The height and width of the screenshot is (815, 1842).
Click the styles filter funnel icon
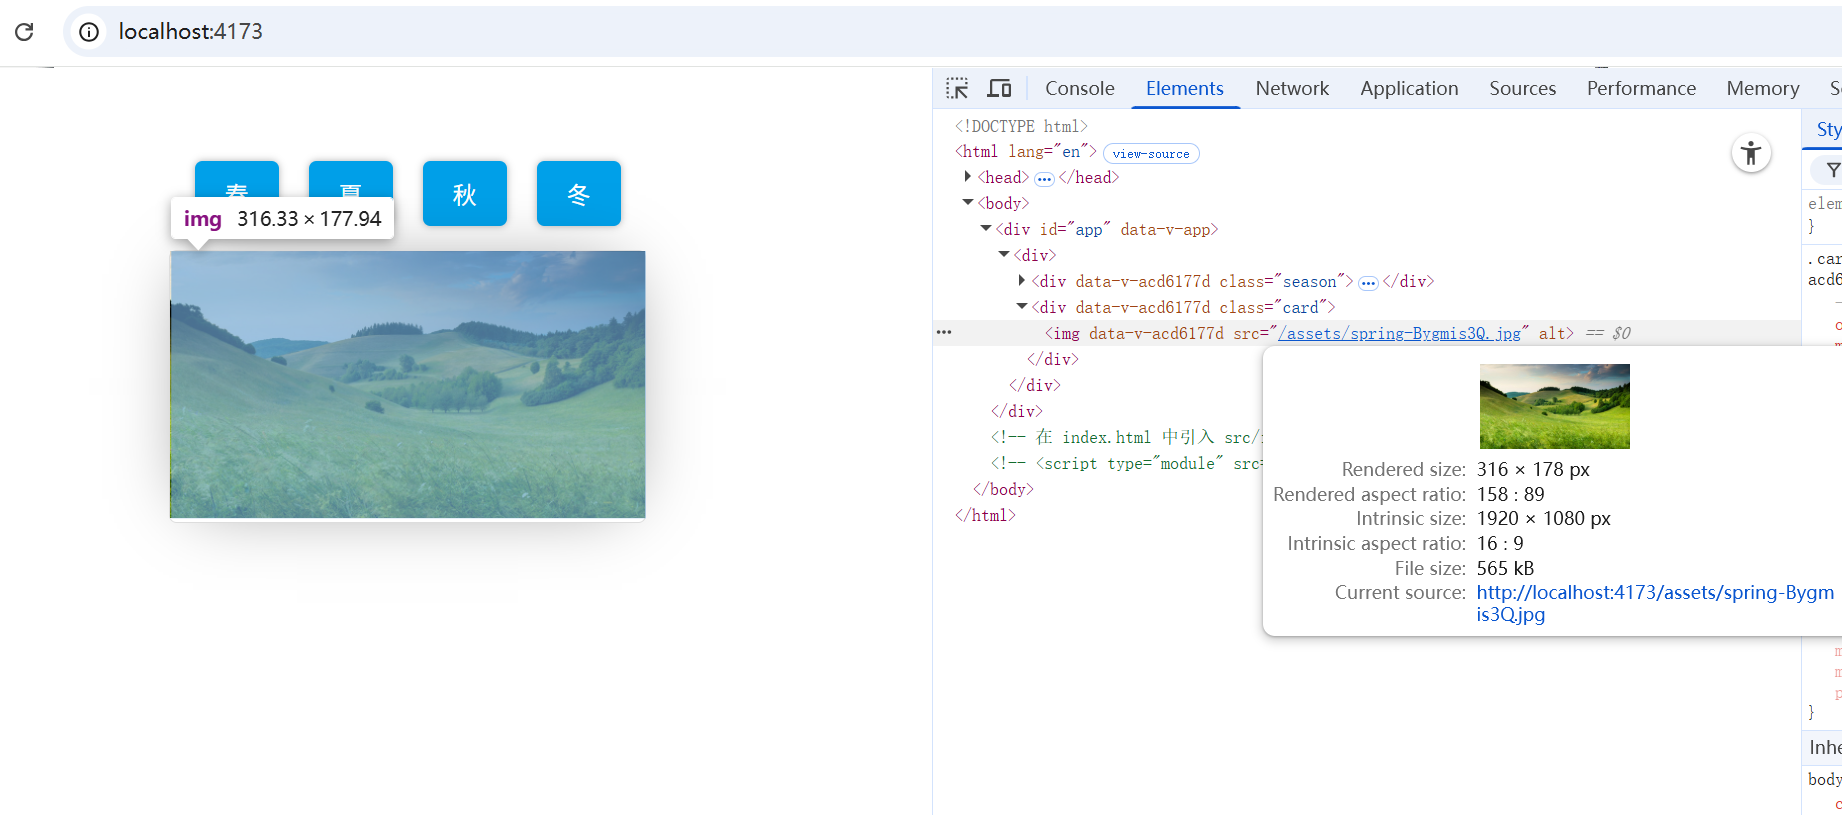1832,170
